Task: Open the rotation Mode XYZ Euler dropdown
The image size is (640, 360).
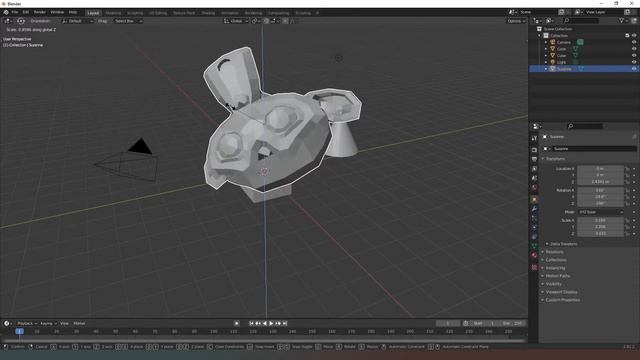Action: 601,212
